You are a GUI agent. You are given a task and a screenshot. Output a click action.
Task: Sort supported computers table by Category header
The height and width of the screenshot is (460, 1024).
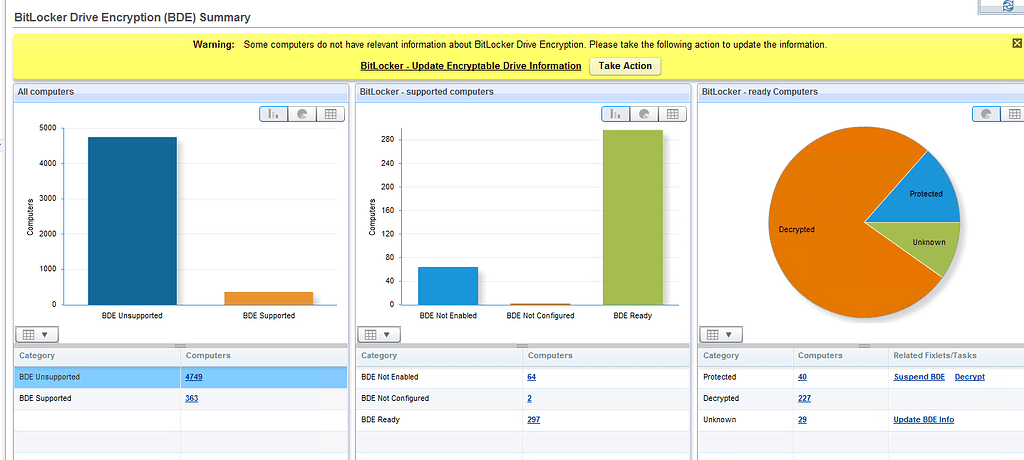coord(439,356)
